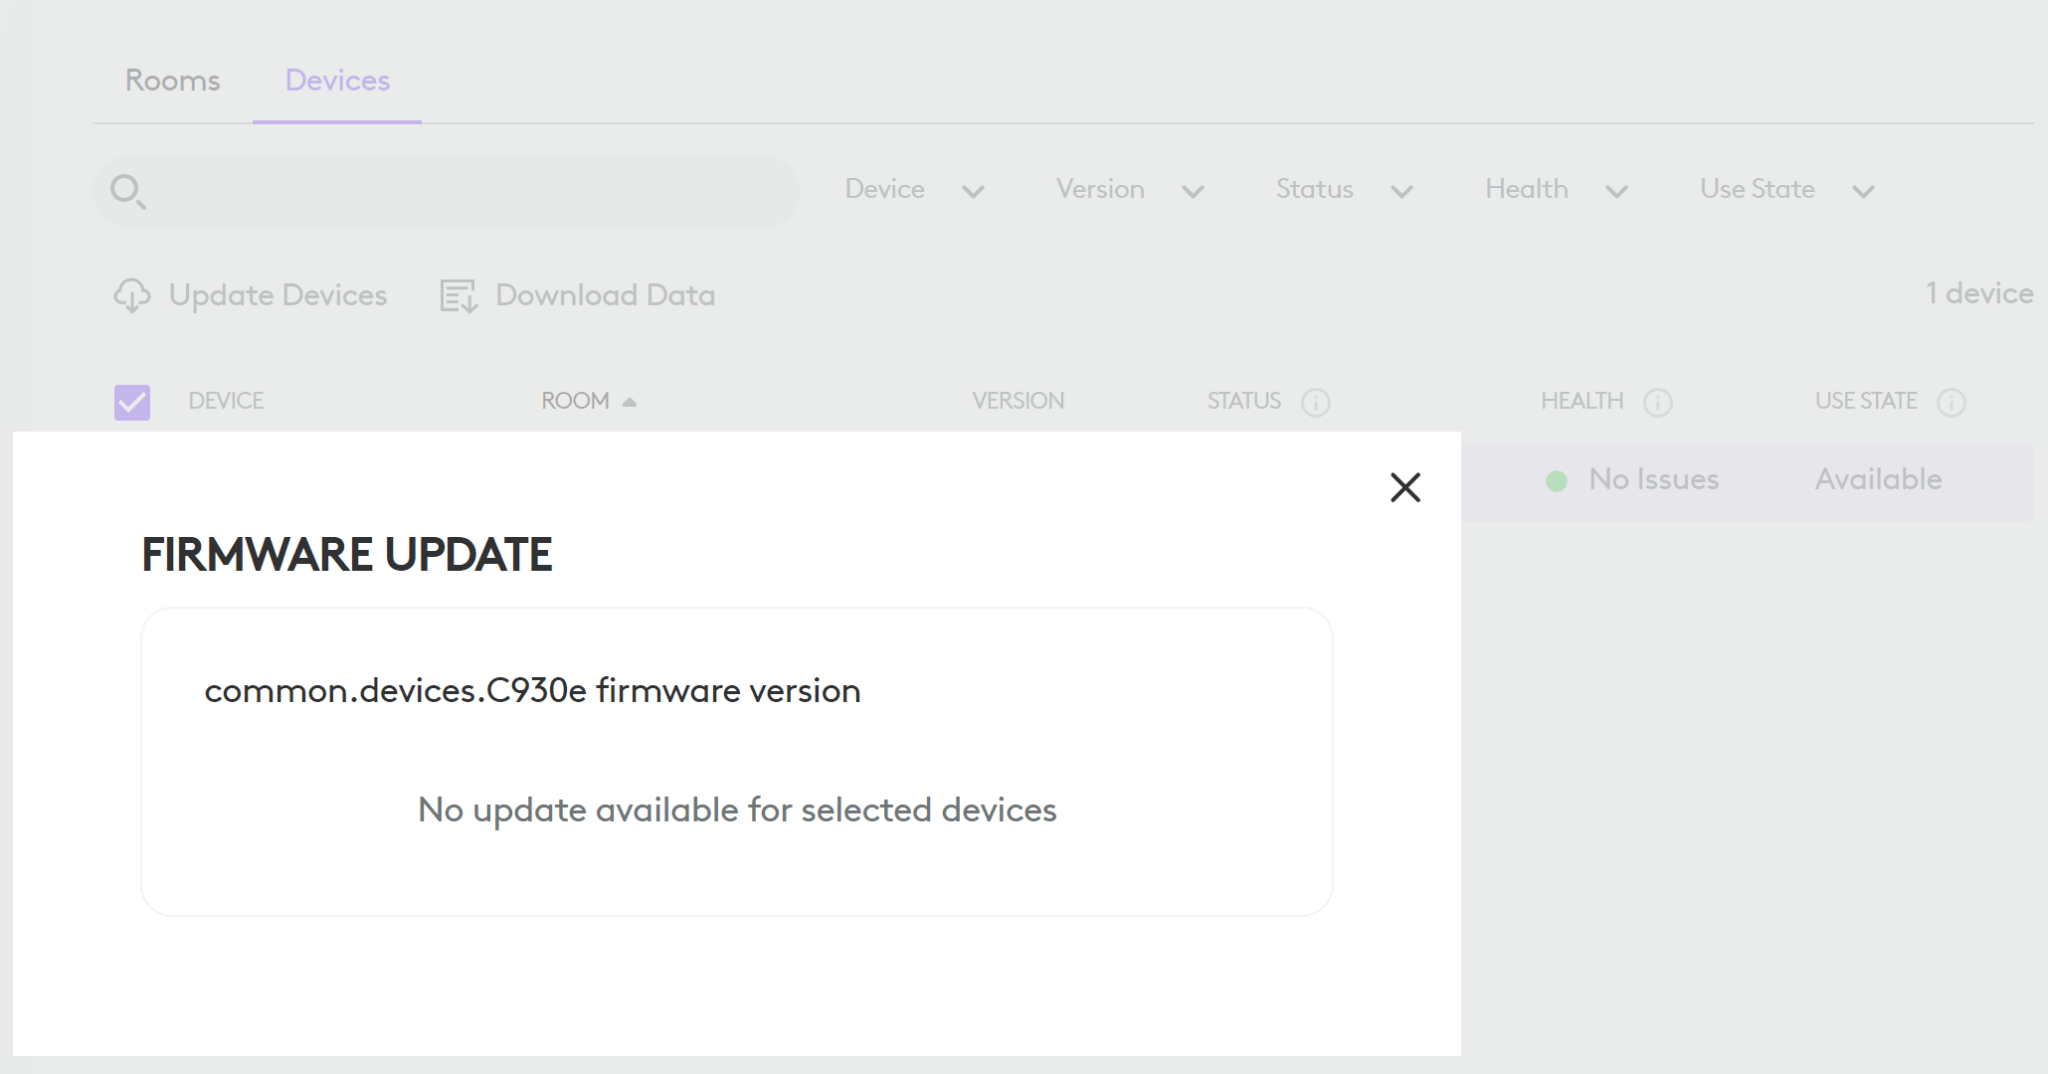Dismiss the Firmware Update dialog with the X
The width and height of the screenshot is (2048, 1074).
pos(1405,488)
